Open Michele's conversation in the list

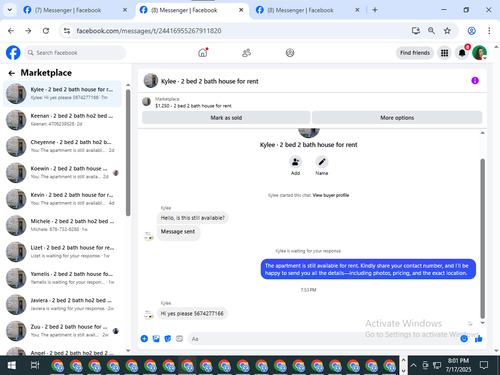click(x=62, y=225)
